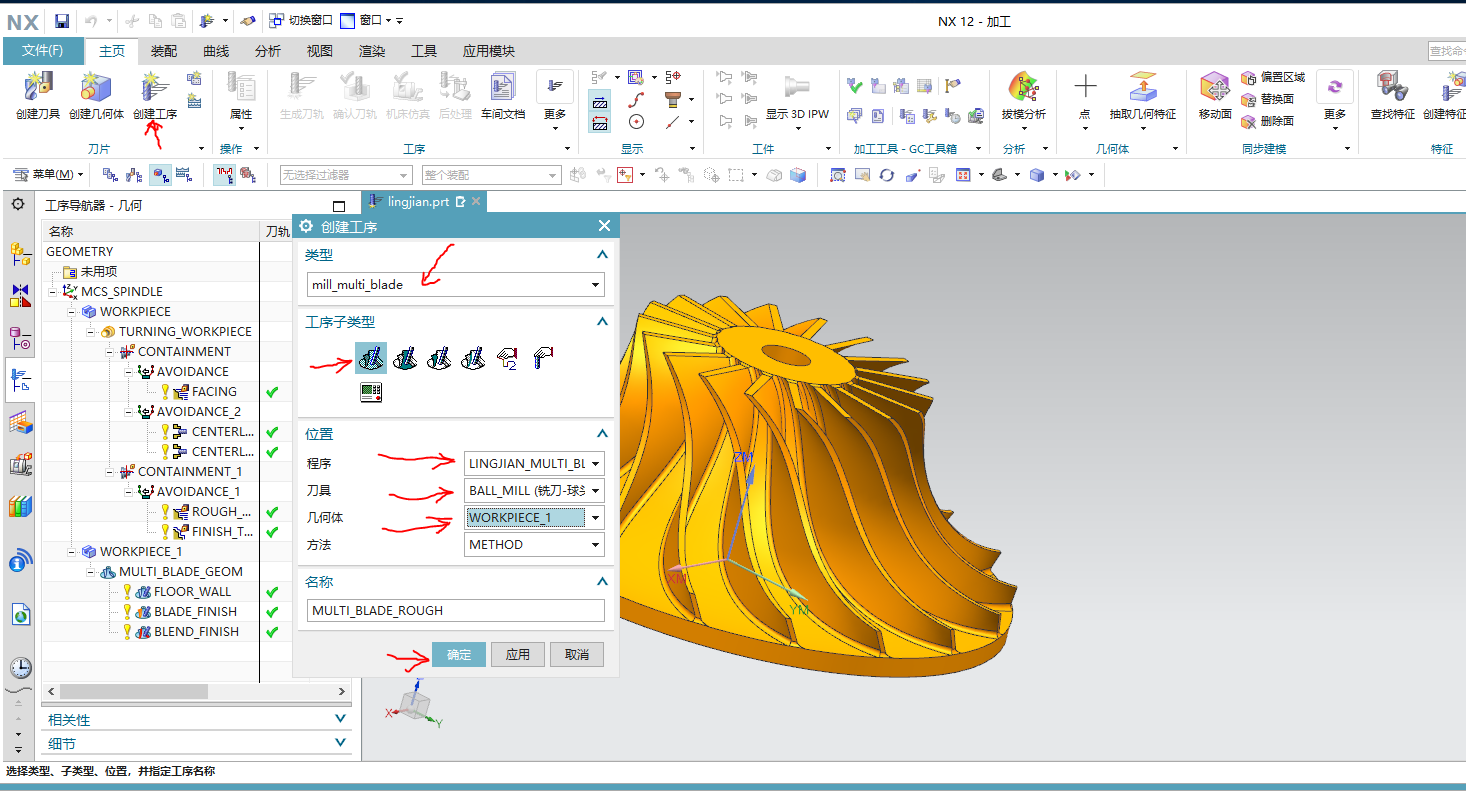This screenshot has height=791, width=1466.
Task: Click the 确定 button
Action: pyautogui.click(x=459, y=655)
